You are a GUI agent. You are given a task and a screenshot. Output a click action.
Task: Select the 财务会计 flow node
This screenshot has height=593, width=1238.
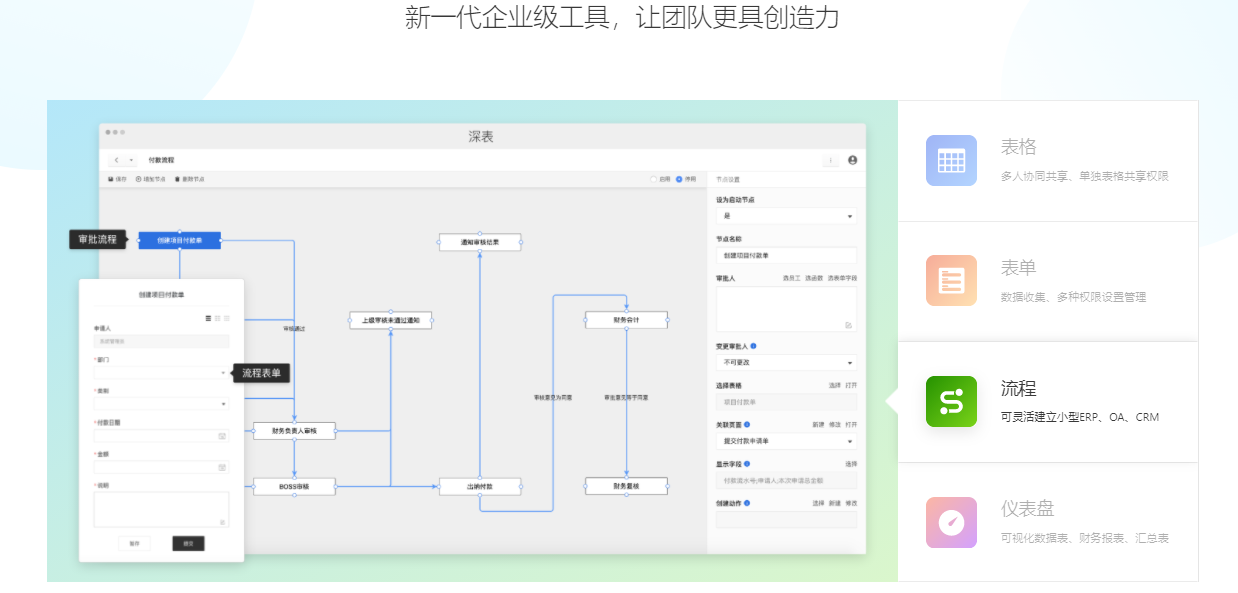click(626, 320)
